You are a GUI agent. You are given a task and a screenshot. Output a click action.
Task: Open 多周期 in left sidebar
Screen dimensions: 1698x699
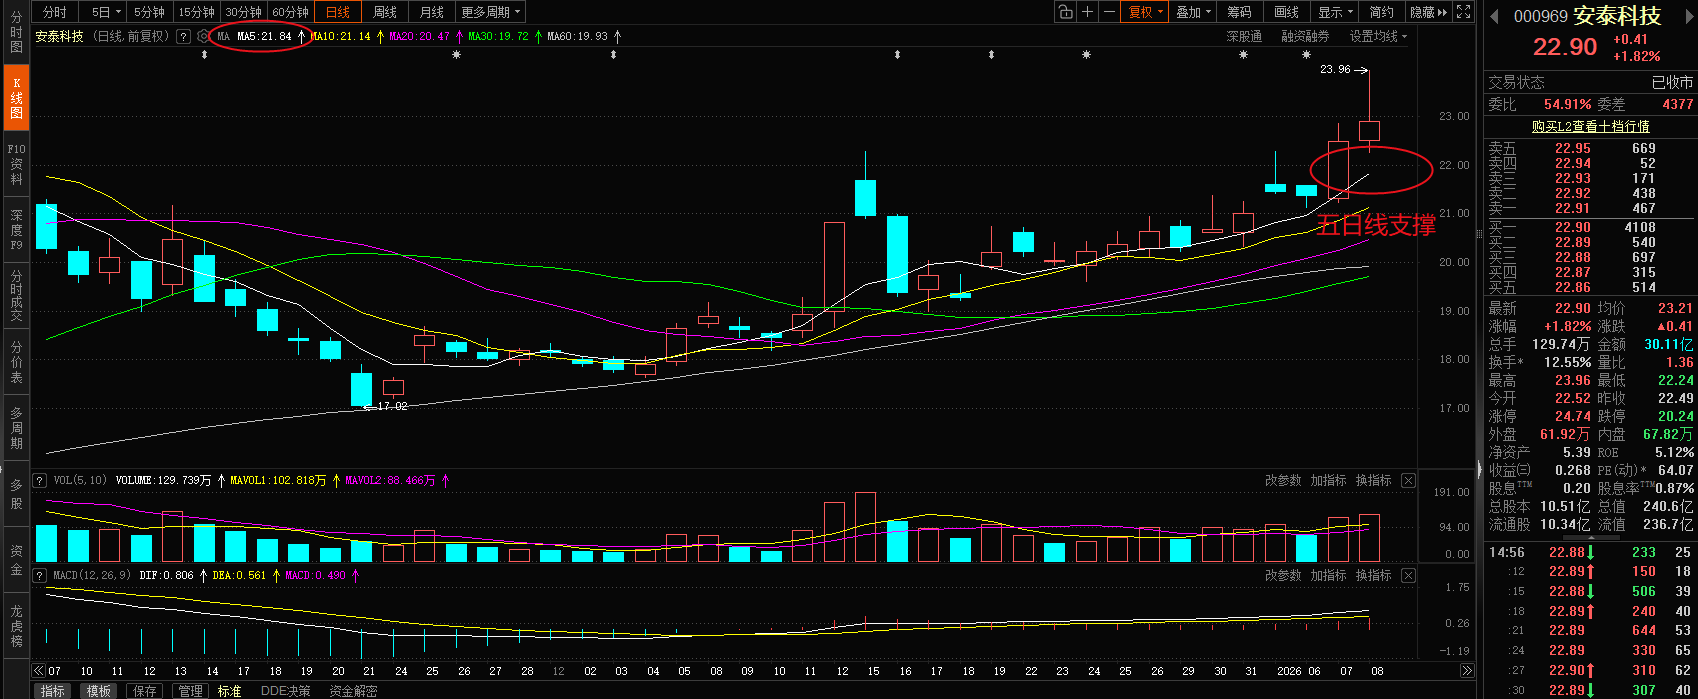[x=16, y=428]
